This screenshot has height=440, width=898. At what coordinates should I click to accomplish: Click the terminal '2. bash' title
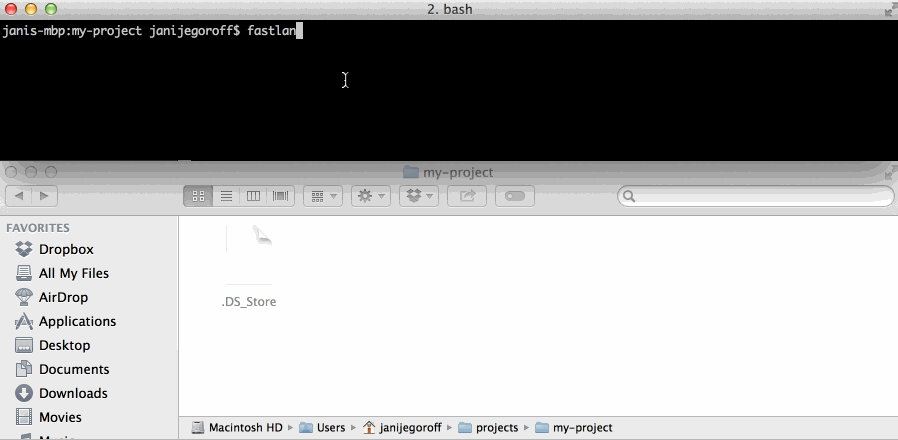(x=450, y=9)
